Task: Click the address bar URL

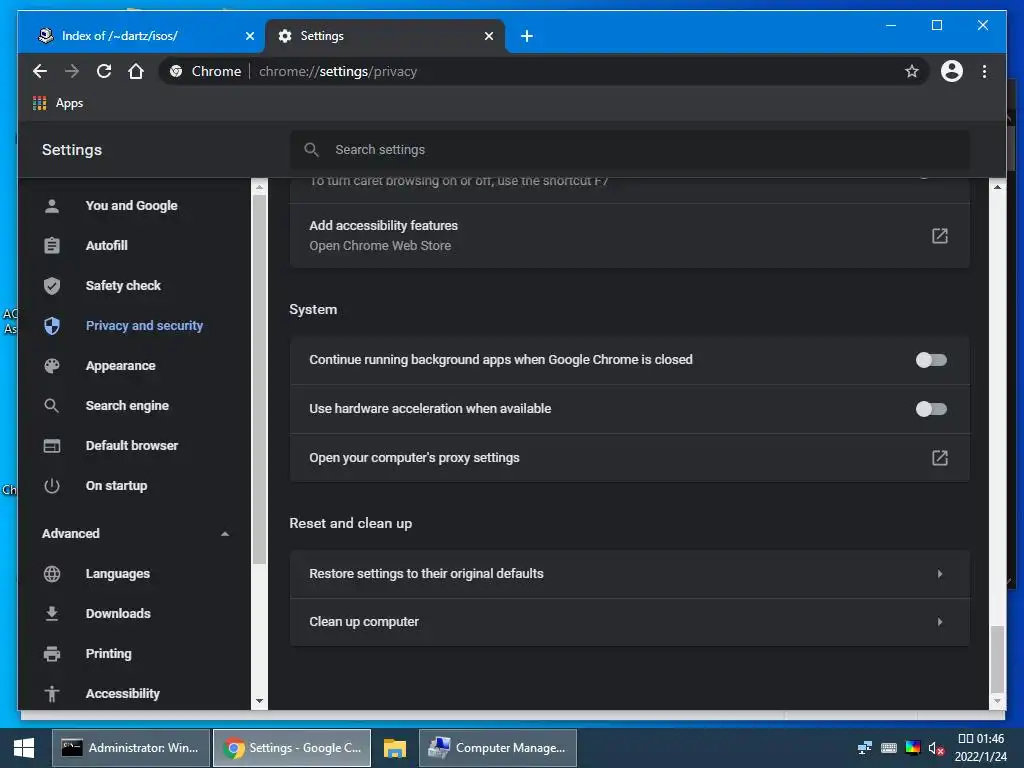Action: click(x=338, y=71)
